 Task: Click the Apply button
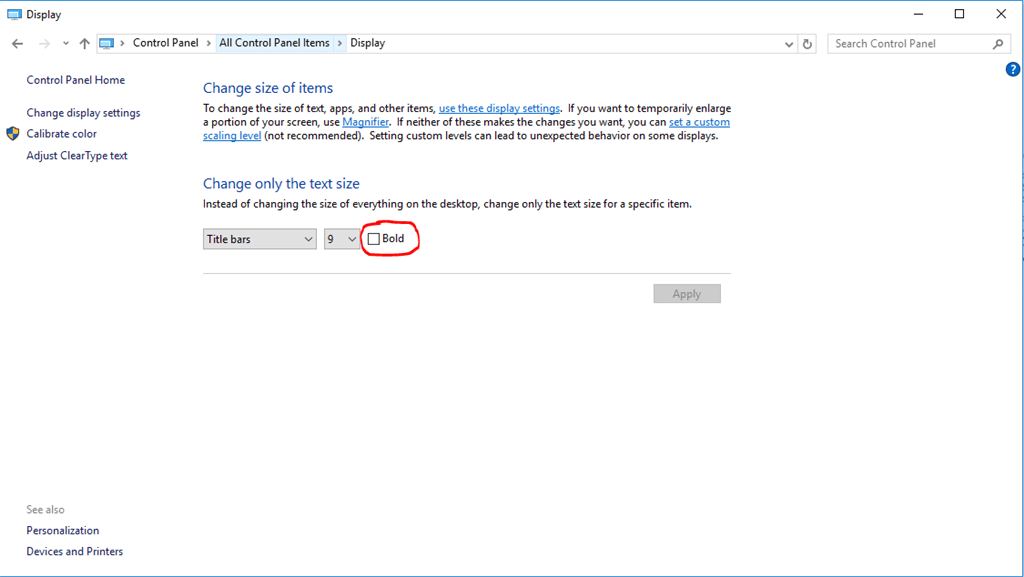[x=687, y=294]
